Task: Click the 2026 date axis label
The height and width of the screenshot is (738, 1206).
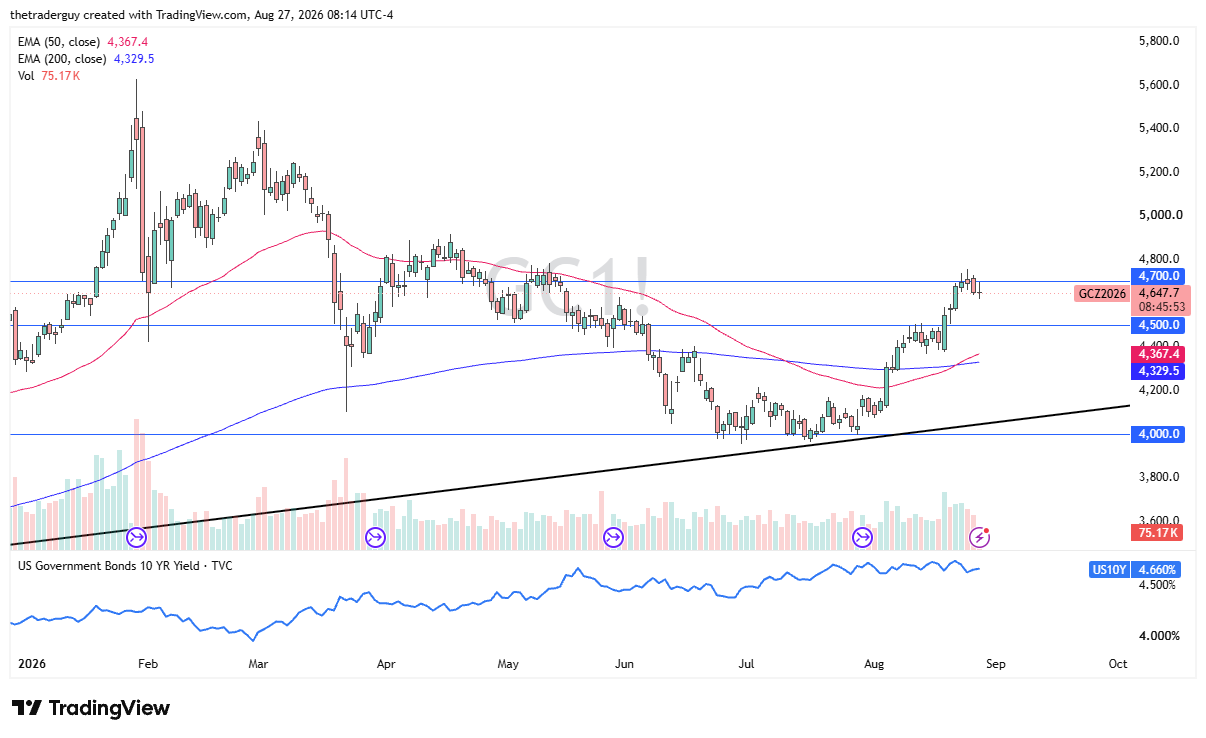Action: 33,664
